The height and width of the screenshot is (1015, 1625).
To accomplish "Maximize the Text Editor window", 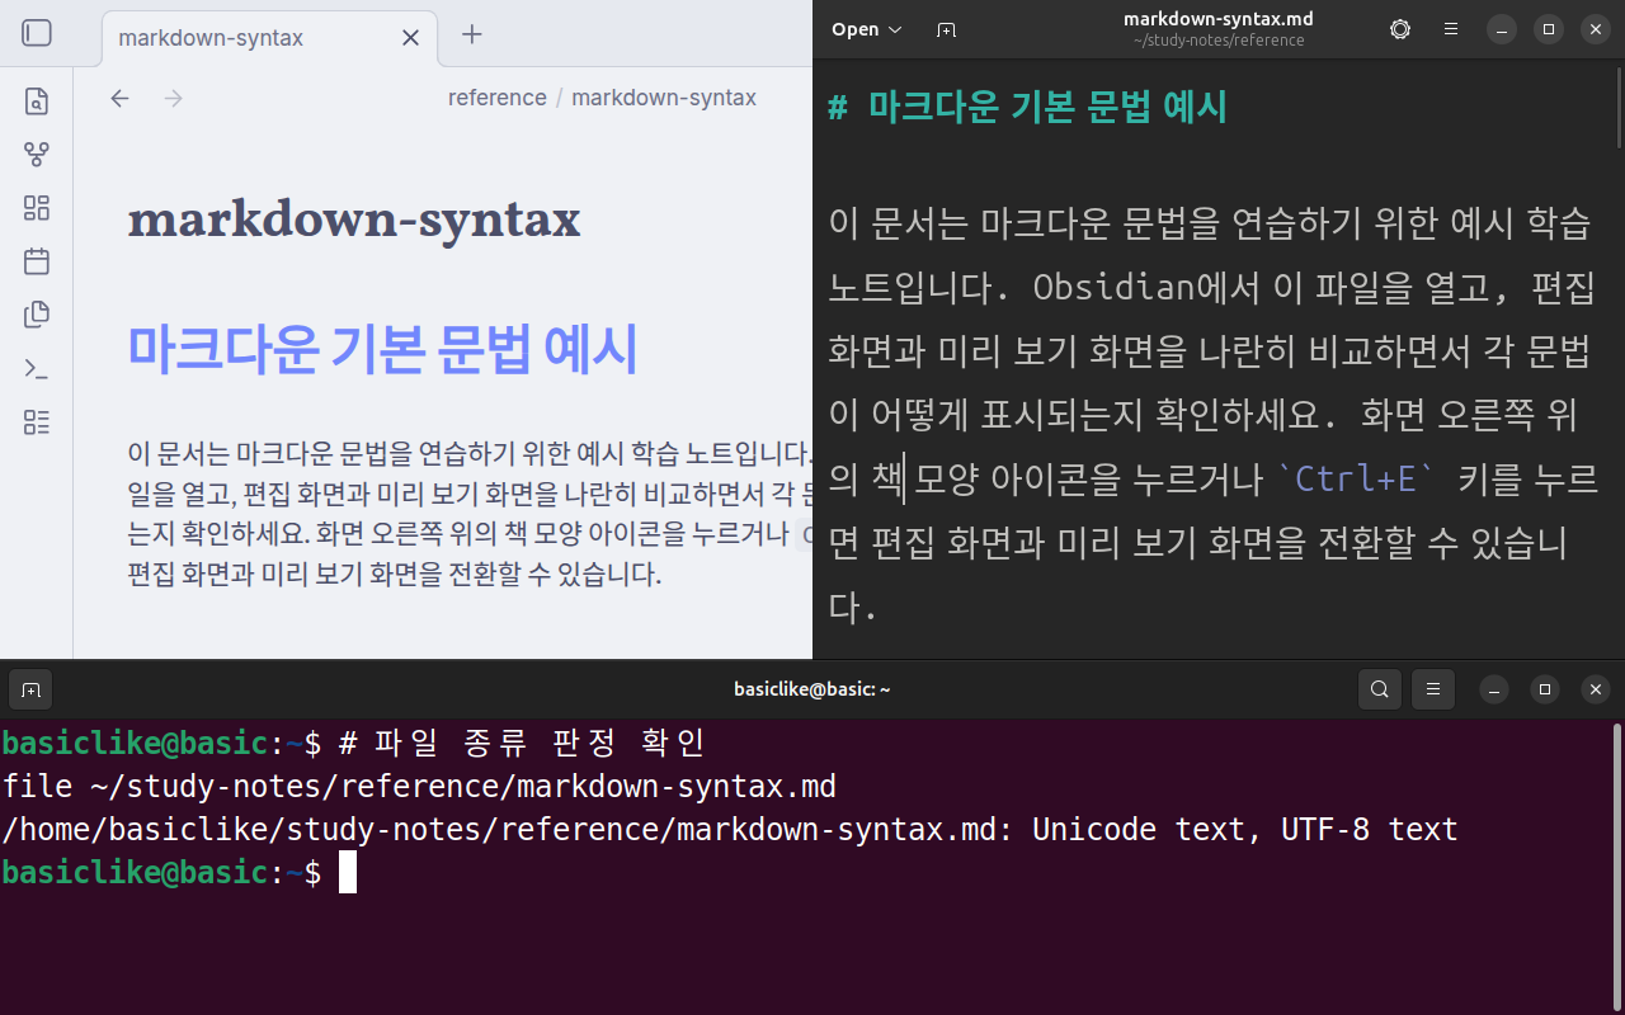I will (1549, 30).
